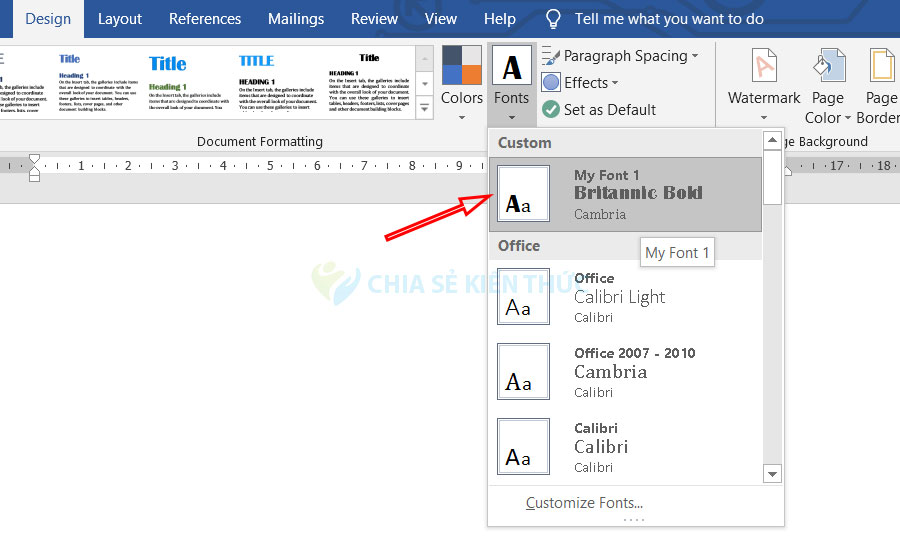
Task: Apply the large blue Title style set
Action: [x=187, y=83]
